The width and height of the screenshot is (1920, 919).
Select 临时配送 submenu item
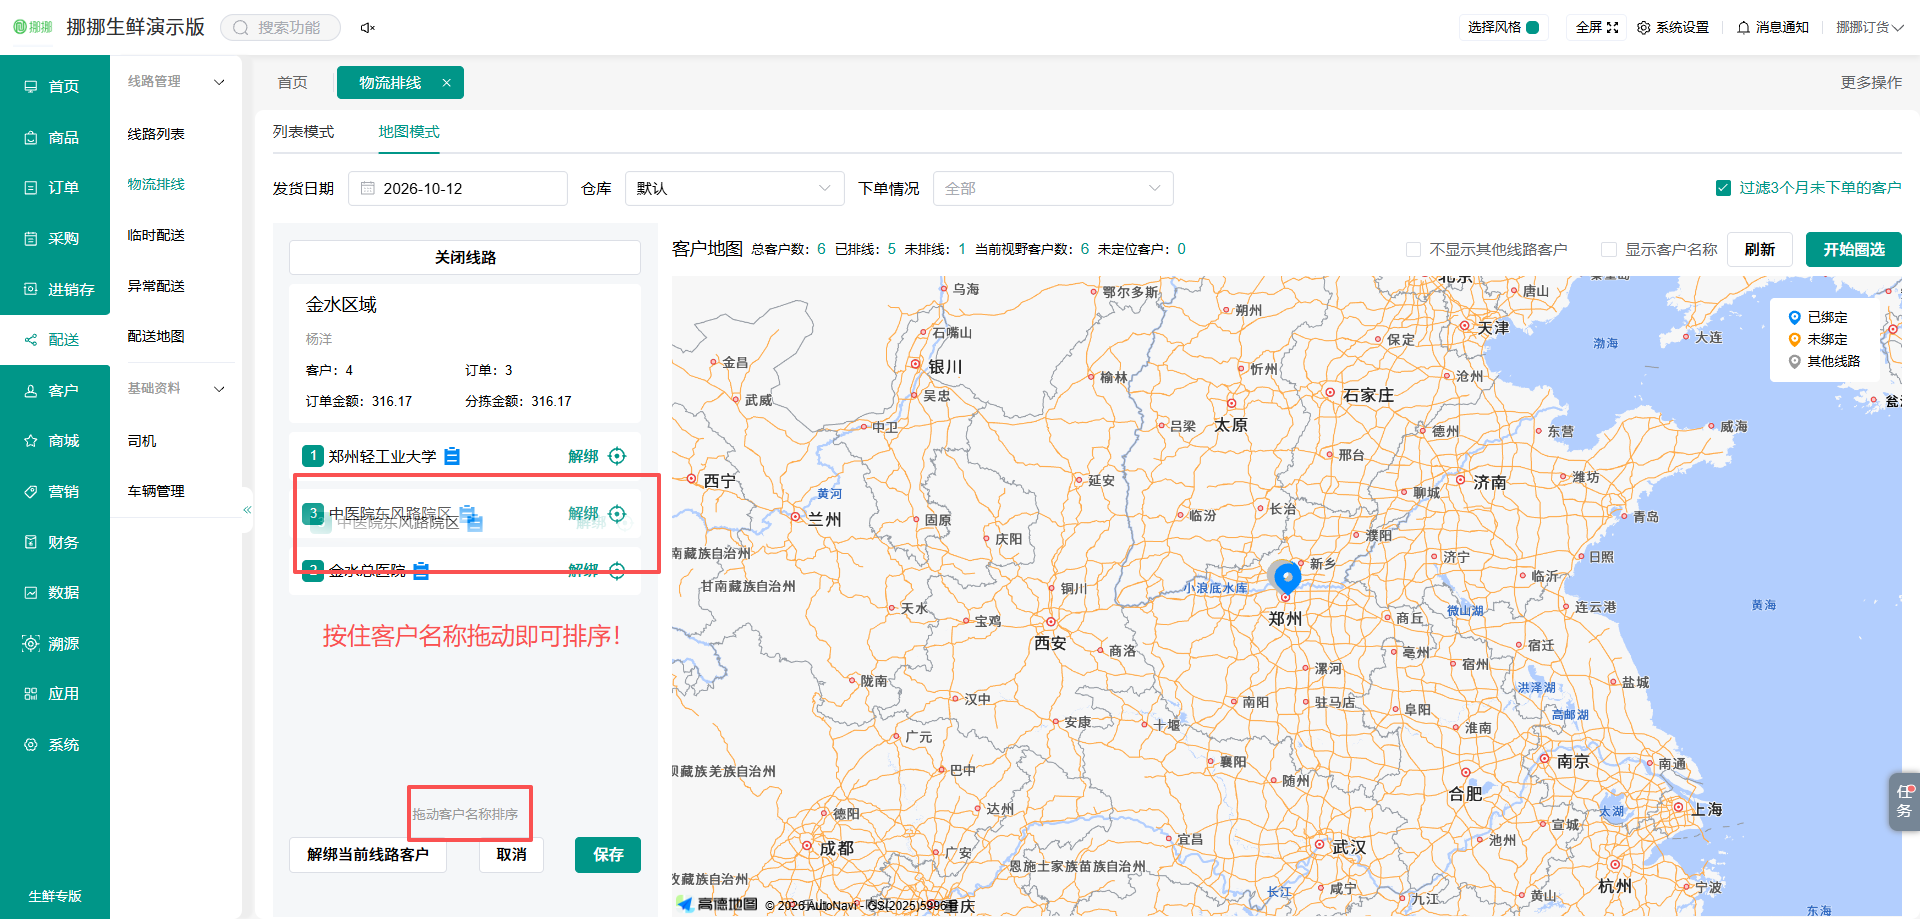pyautogui.click(x=156, y=235)
